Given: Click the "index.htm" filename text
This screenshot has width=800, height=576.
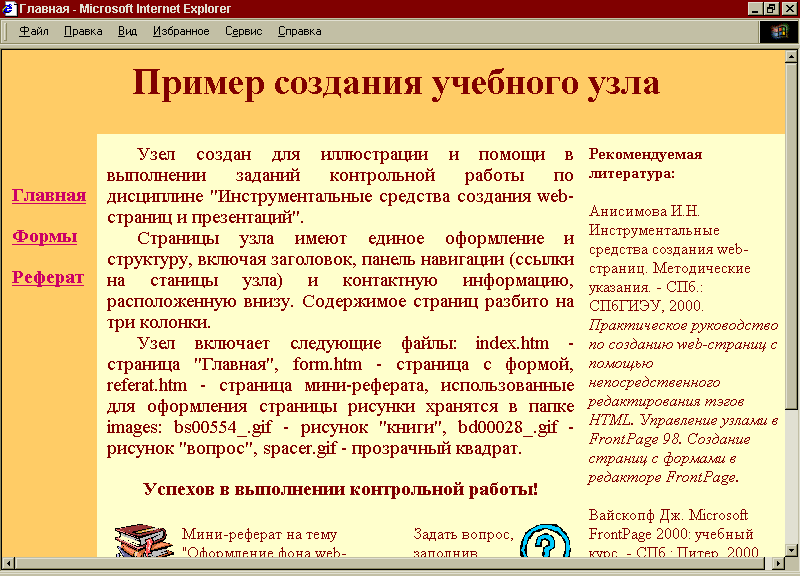Looking at the screenshot, I should 512,343.
